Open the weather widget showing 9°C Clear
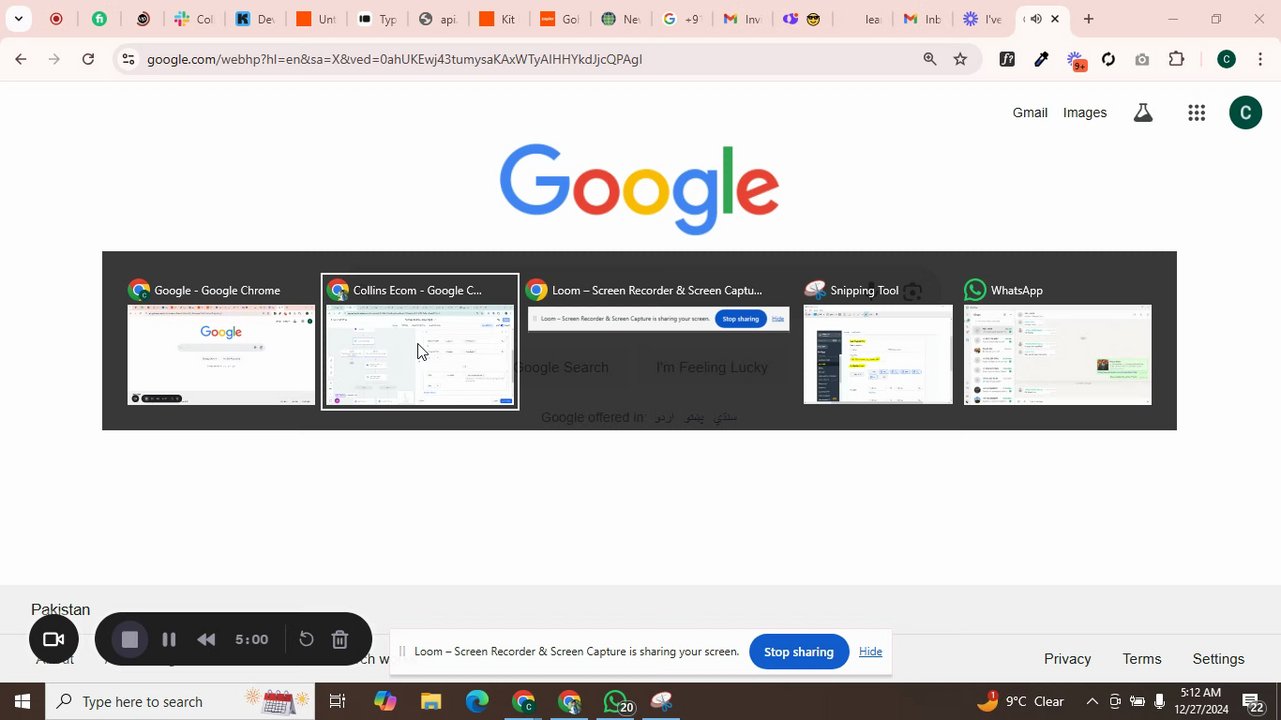Screen dimensions: 1281x720 click(1020, 702)
